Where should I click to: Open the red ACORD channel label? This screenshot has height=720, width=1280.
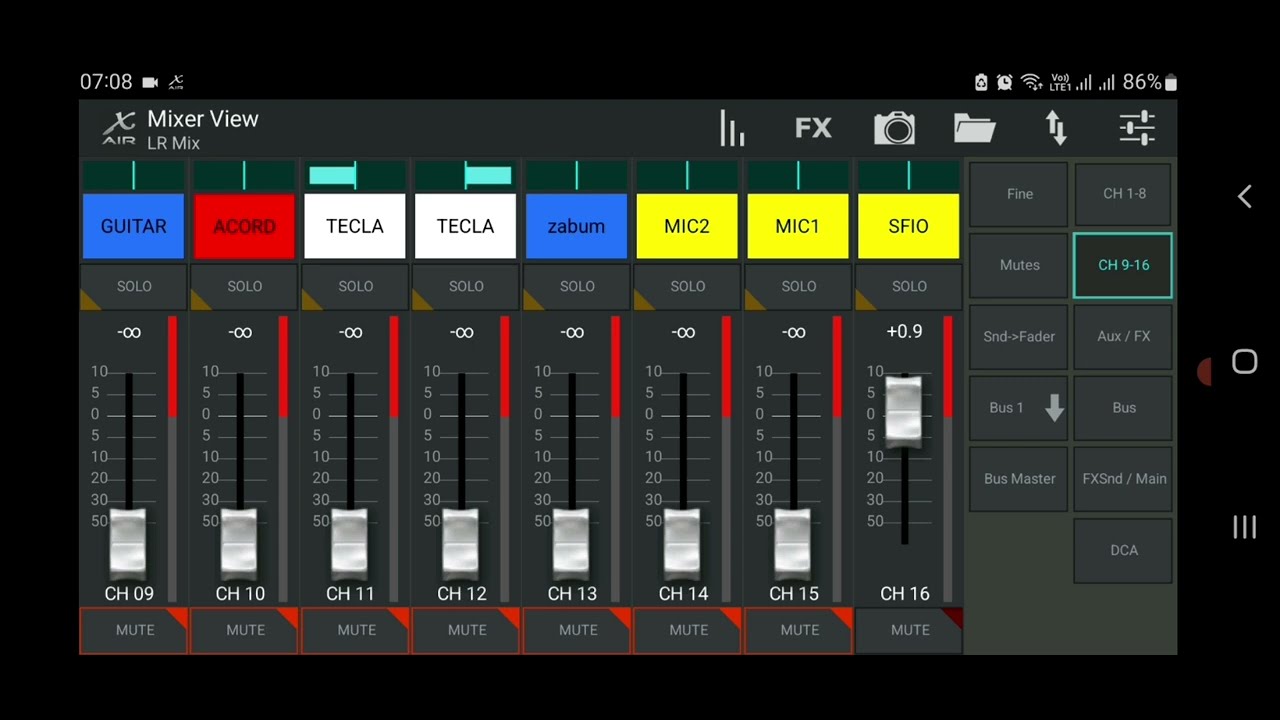coord(244,227)
